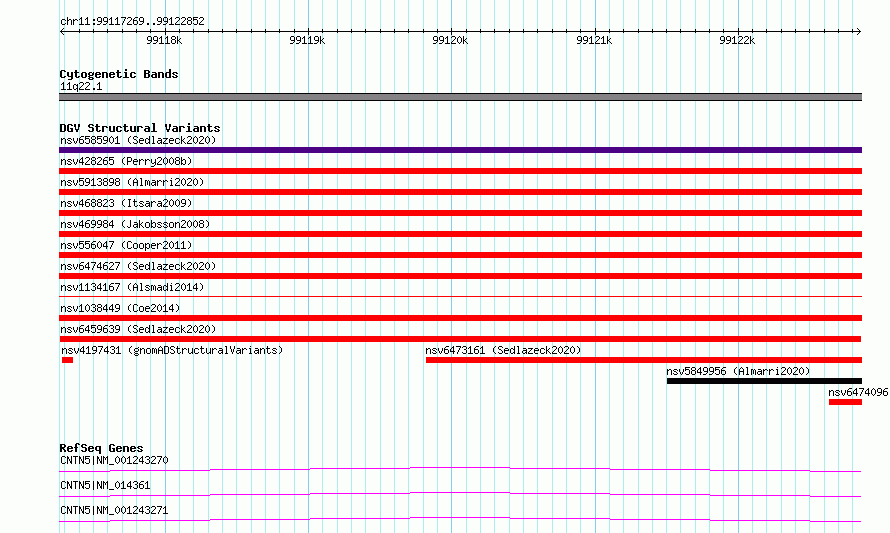Select nsv468823 (Itsara2009) label
This screenshot has width=890, height=533.
click(126, 203)
